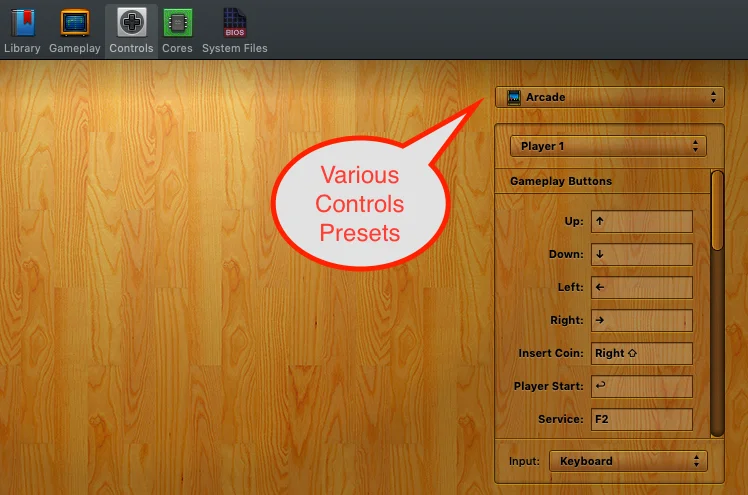The height and width of the screenshot is (495, 748).
Task: Click the Service F2 binding field
Action: pos(642,419)
